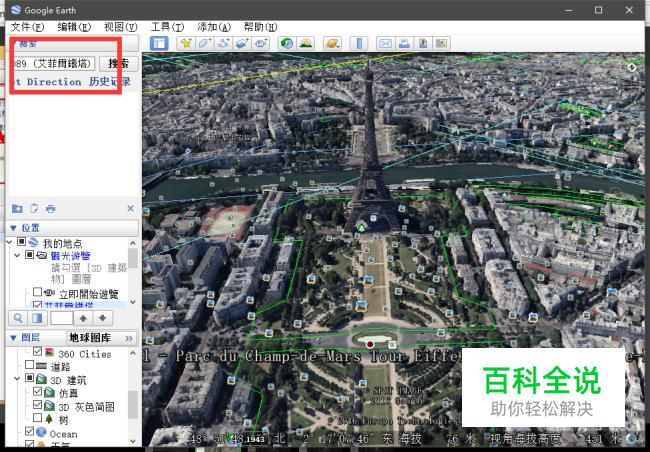Check the 立即開始遊覽 checkbox
Viewport: 650px width, 452px height.
(37, 292)
